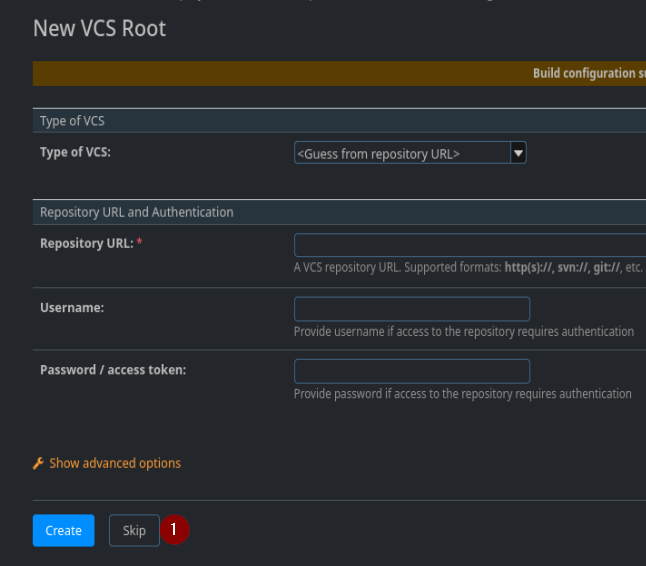Screen dimensions: 646x566
Task: Click the Repository URL and Authentication header
Action: coord(339,212)
